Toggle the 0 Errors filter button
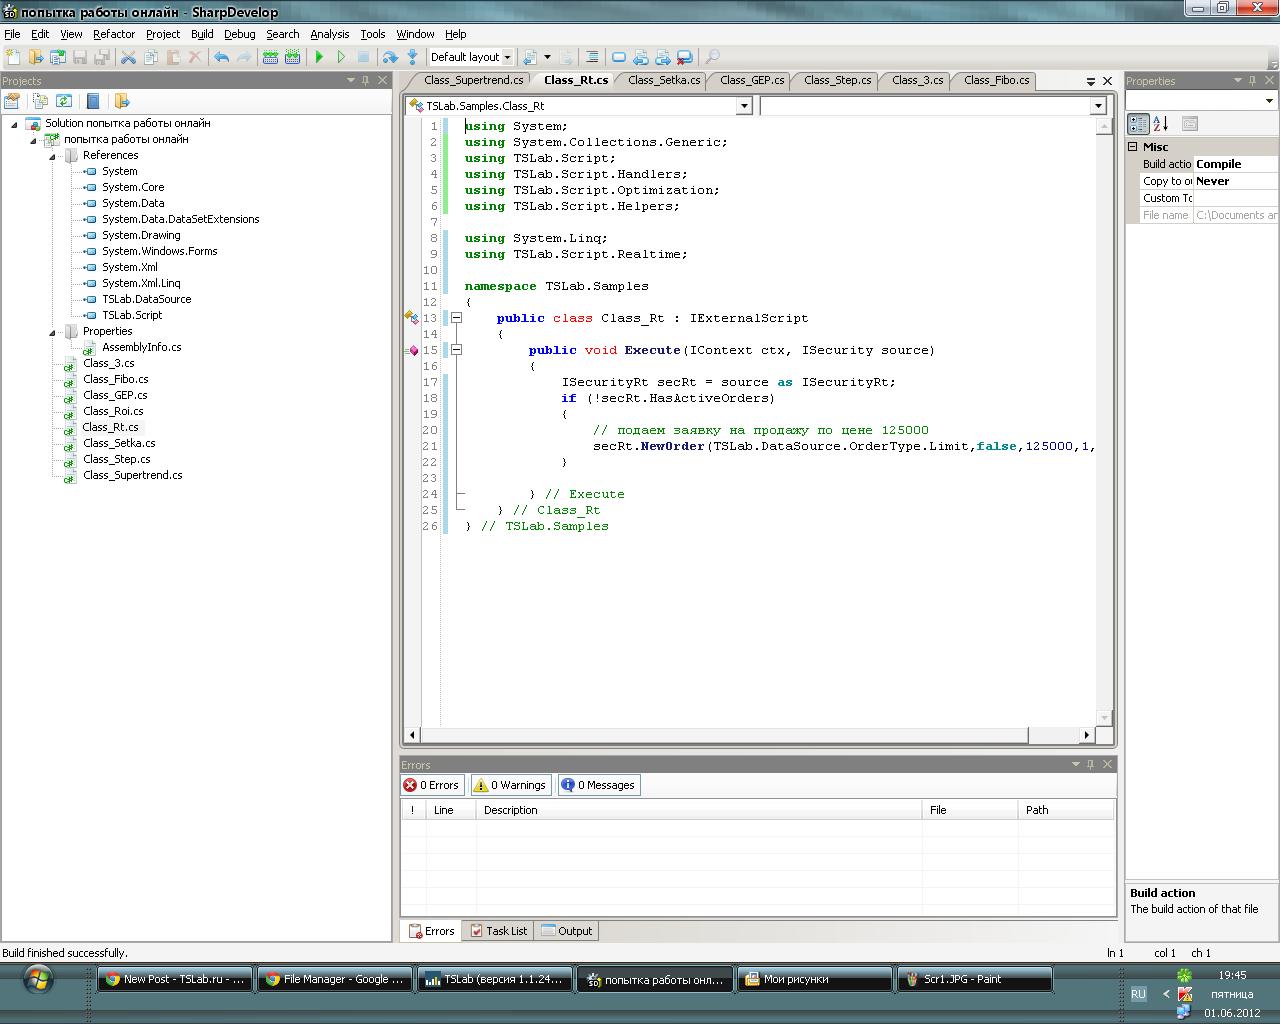This screenshot has width=1280, height=1024. click(431, 785)
